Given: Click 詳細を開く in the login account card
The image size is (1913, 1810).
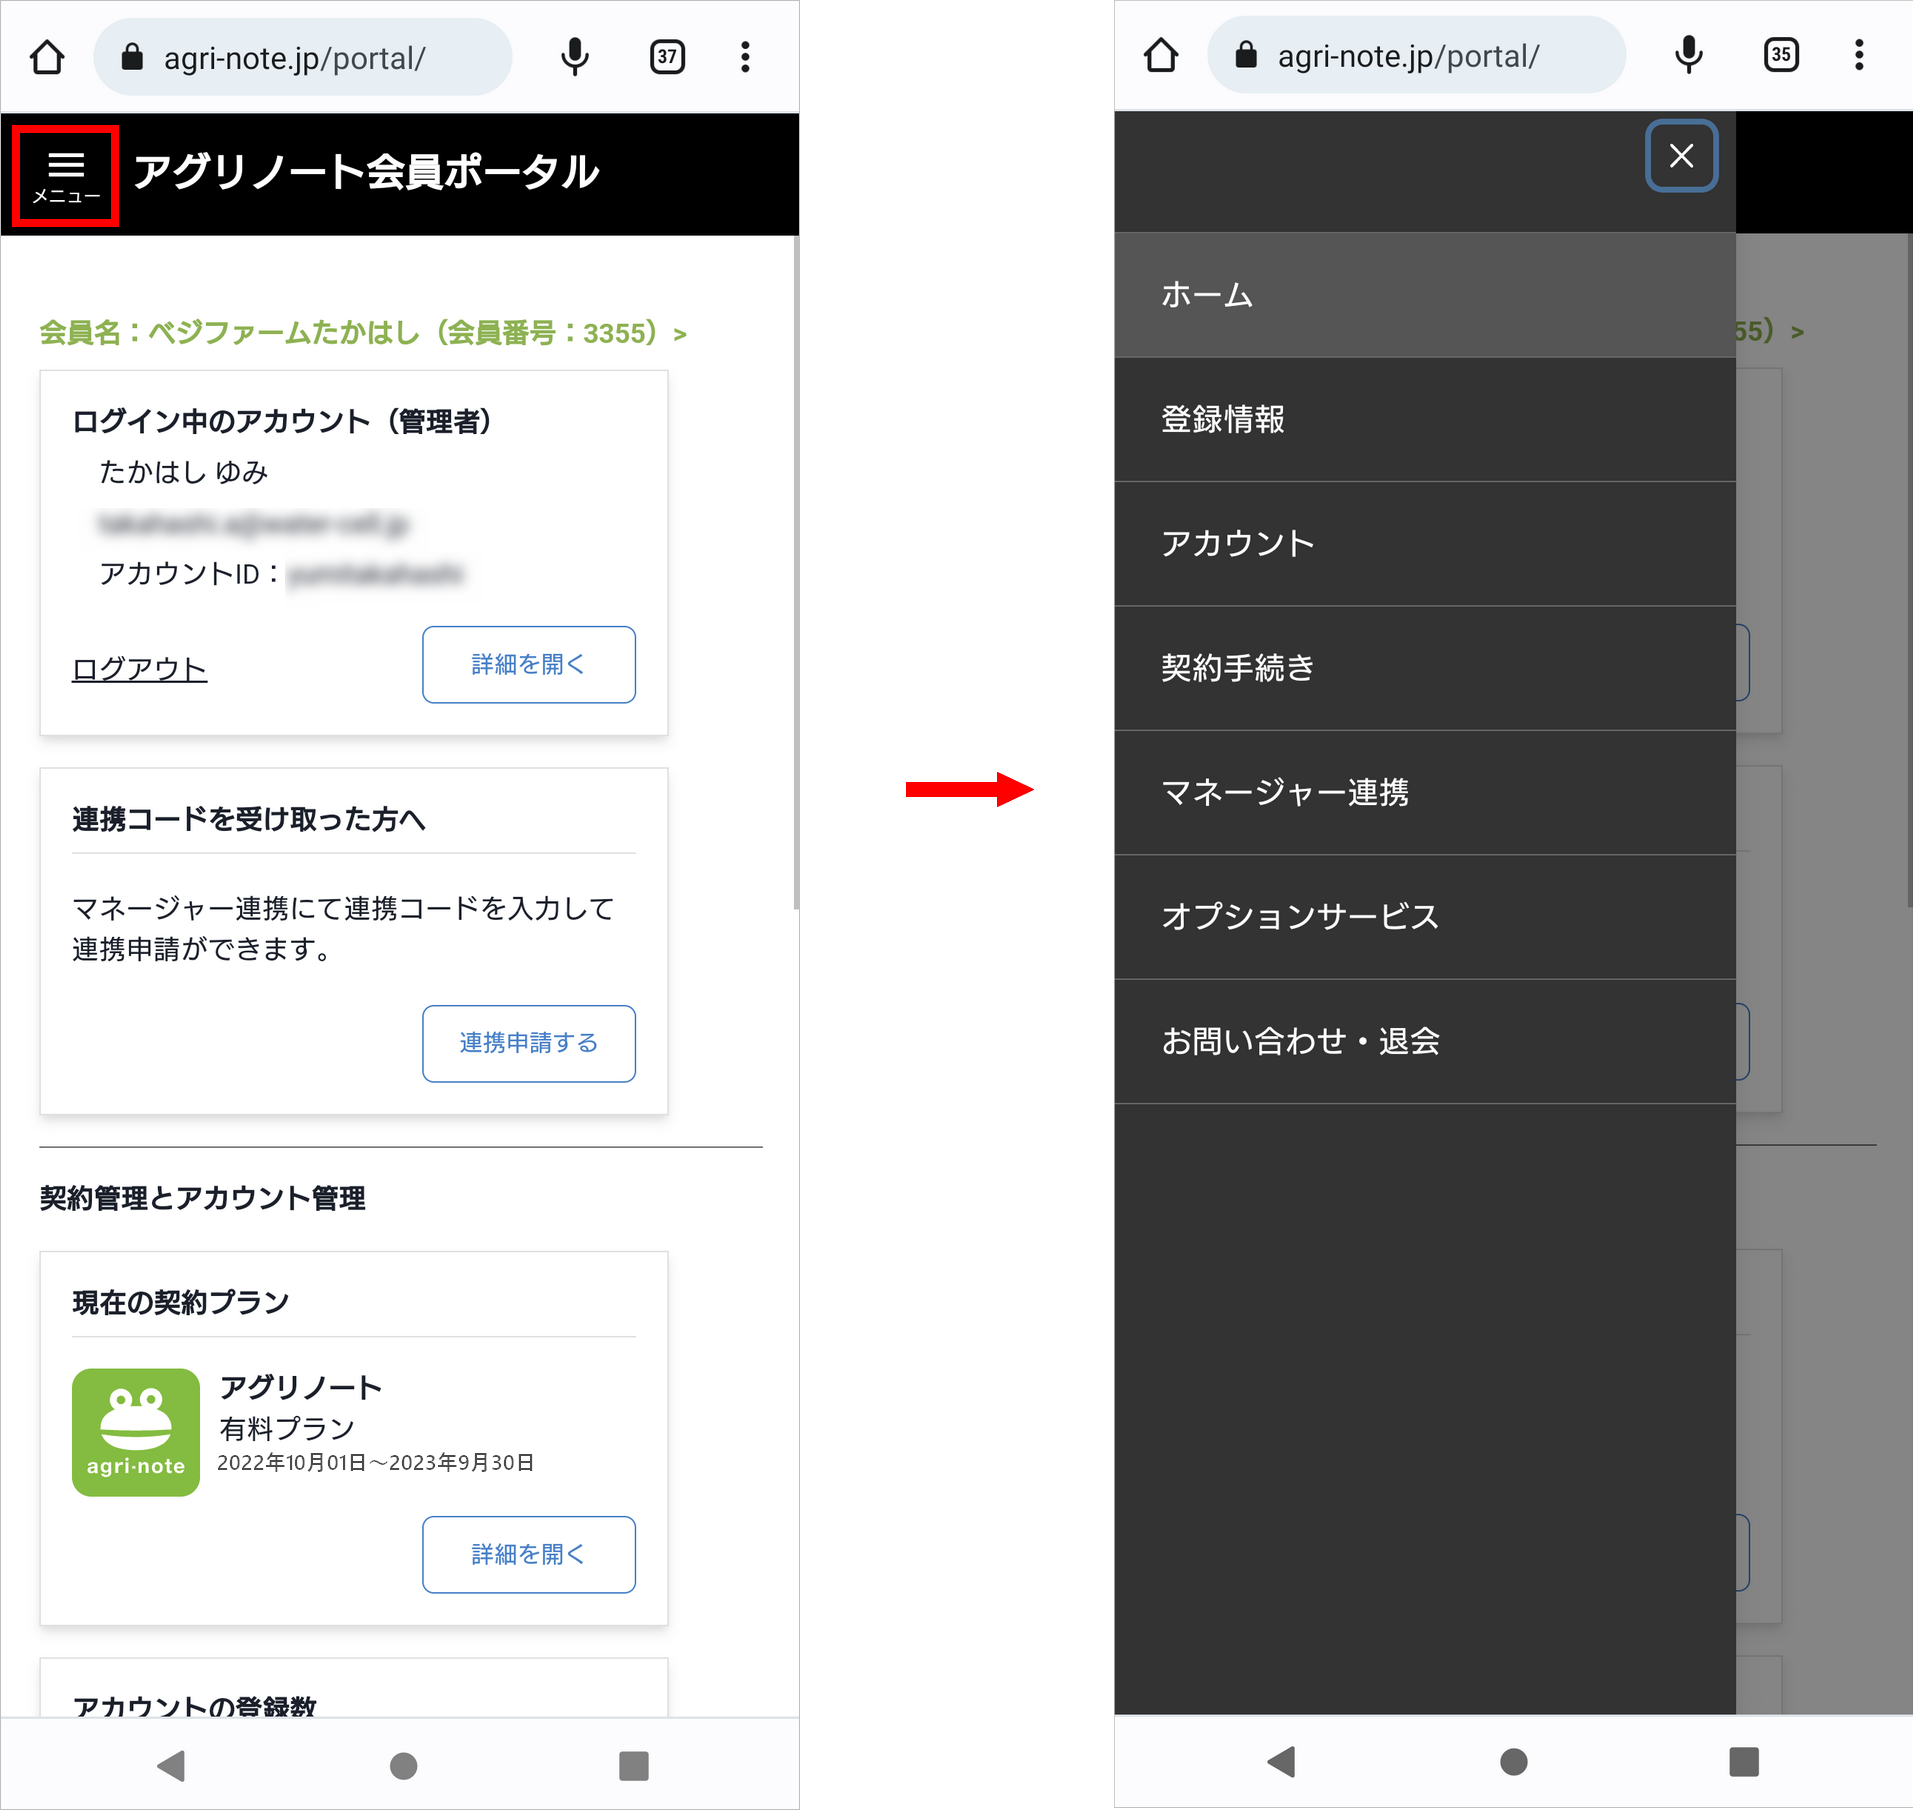Looking at the screenshot, I should tap(529, 665).
